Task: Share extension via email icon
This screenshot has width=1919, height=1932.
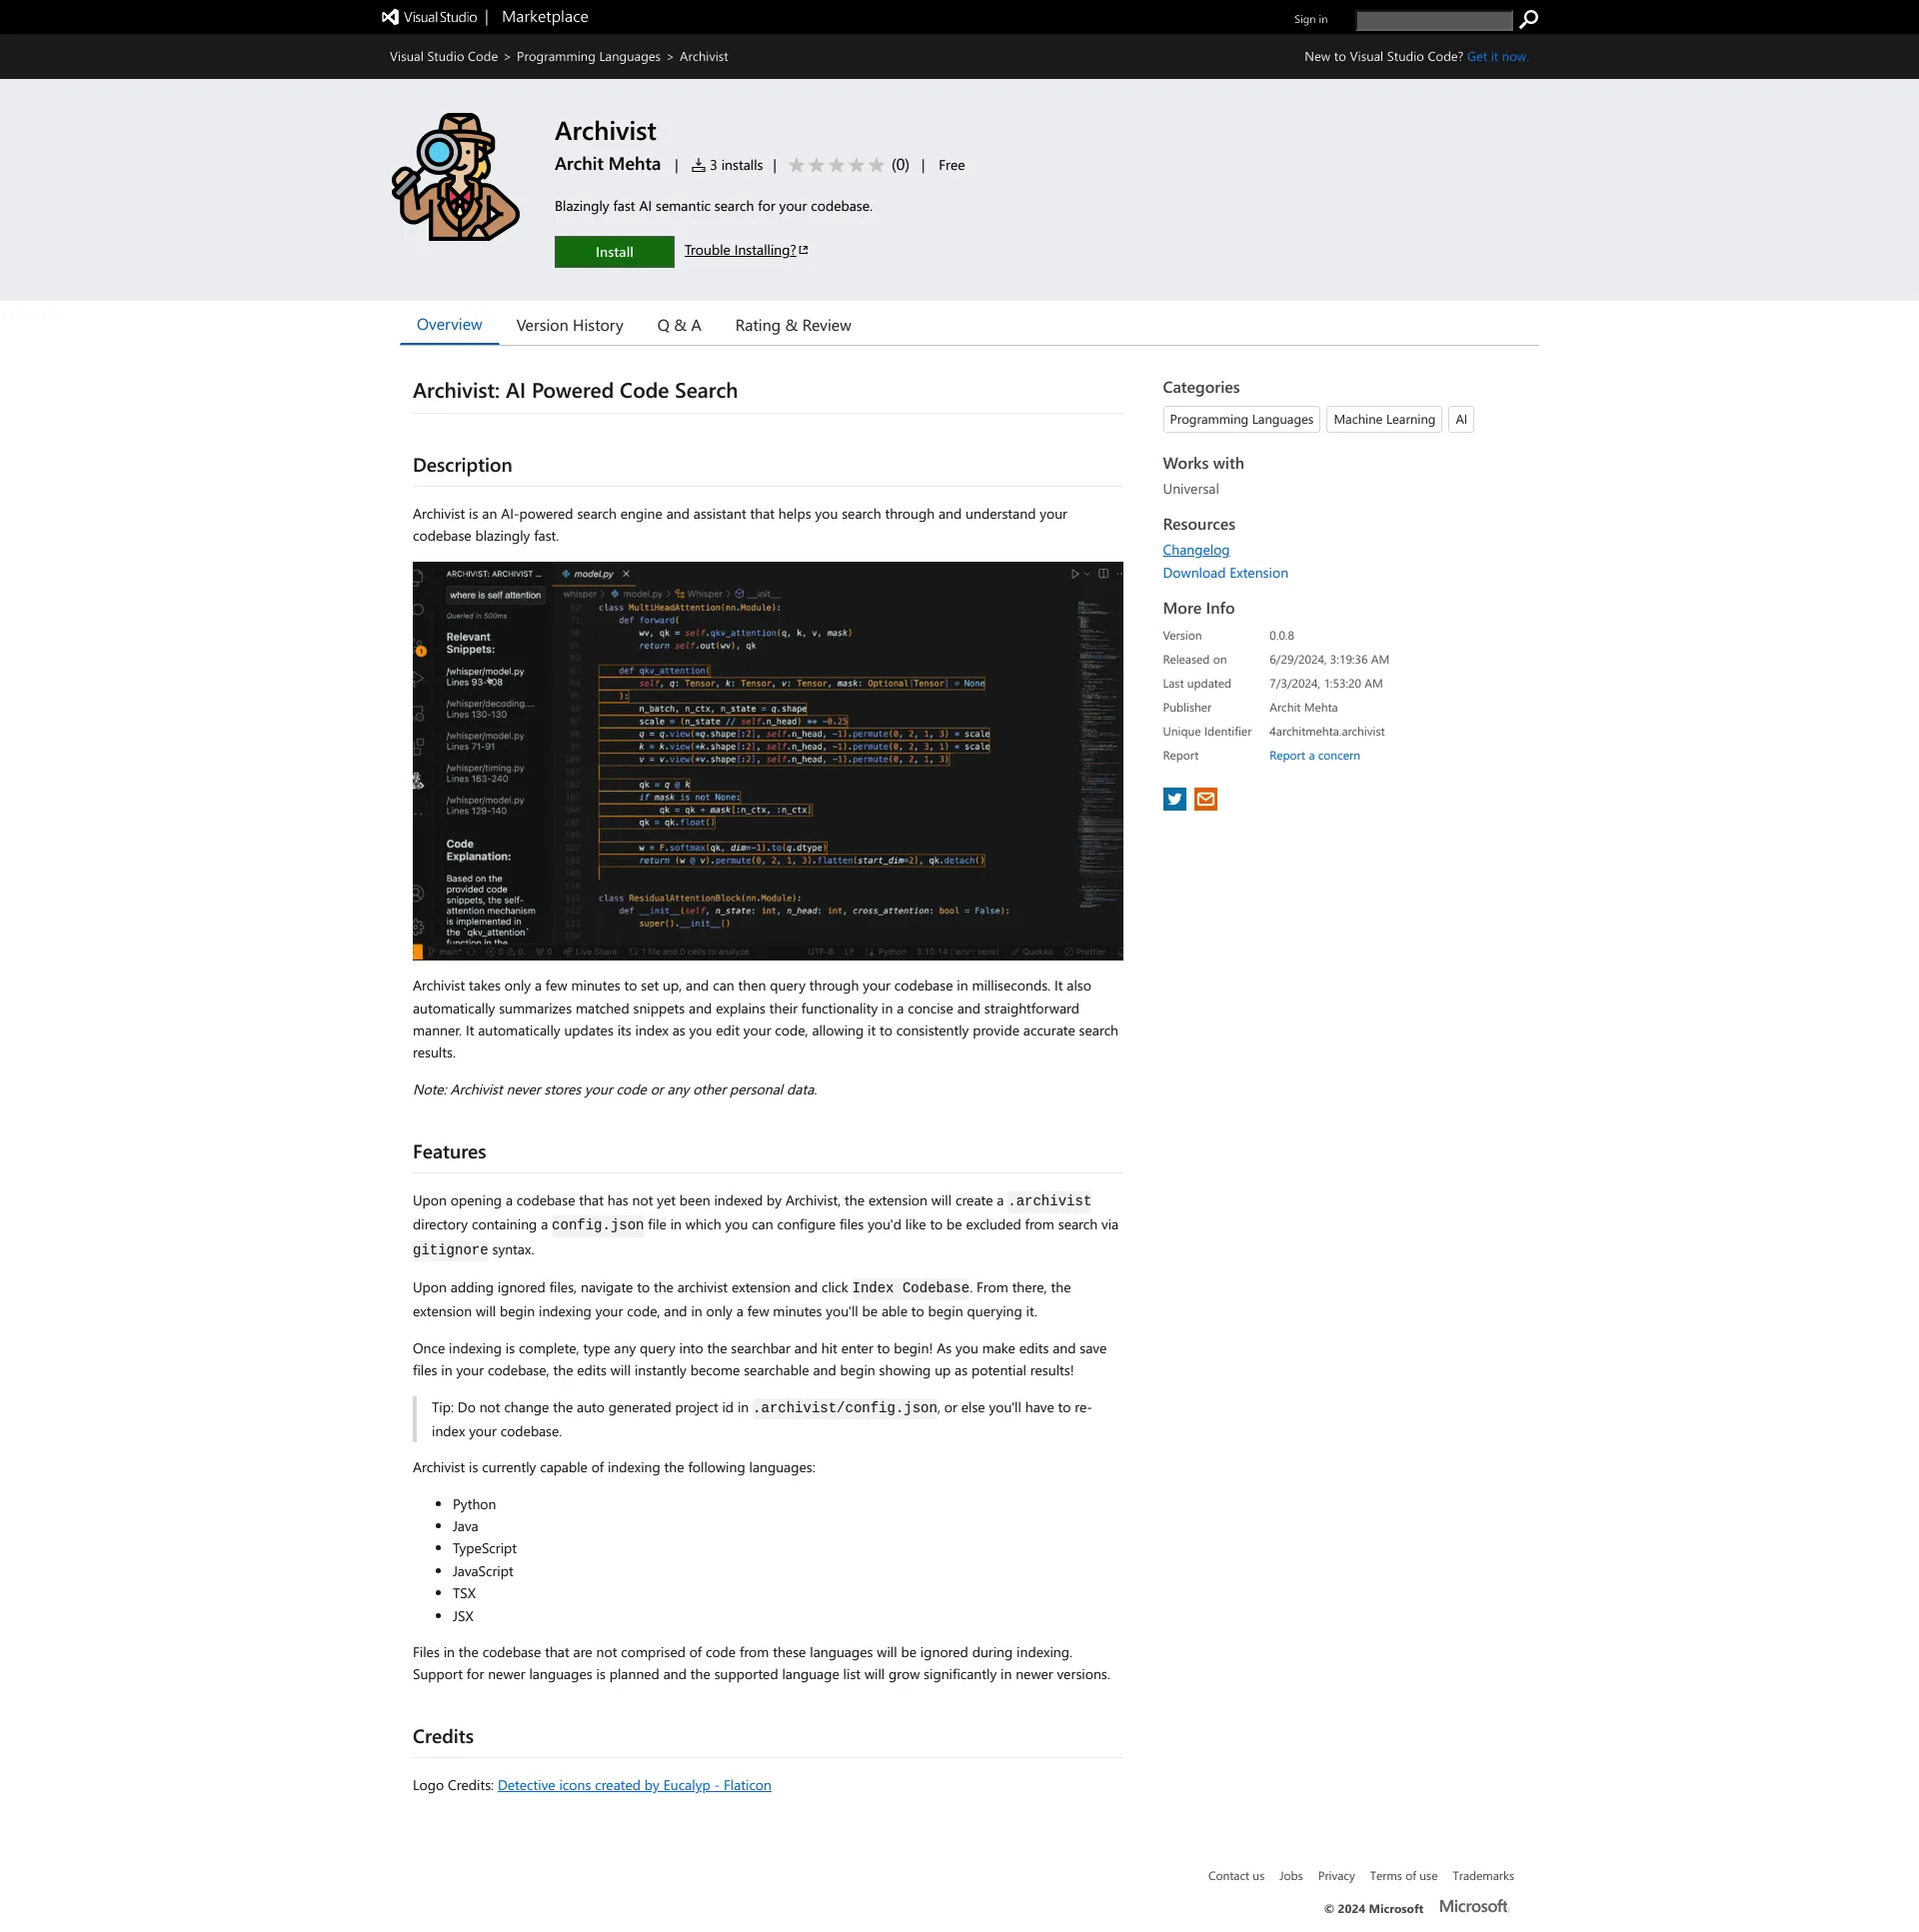Action: pos(1205,799)
